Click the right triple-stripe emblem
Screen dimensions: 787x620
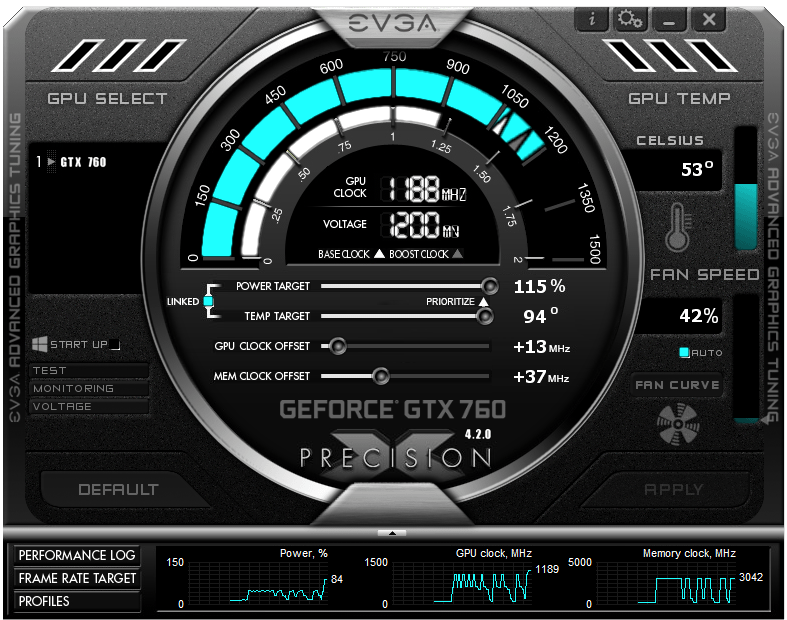670,56
